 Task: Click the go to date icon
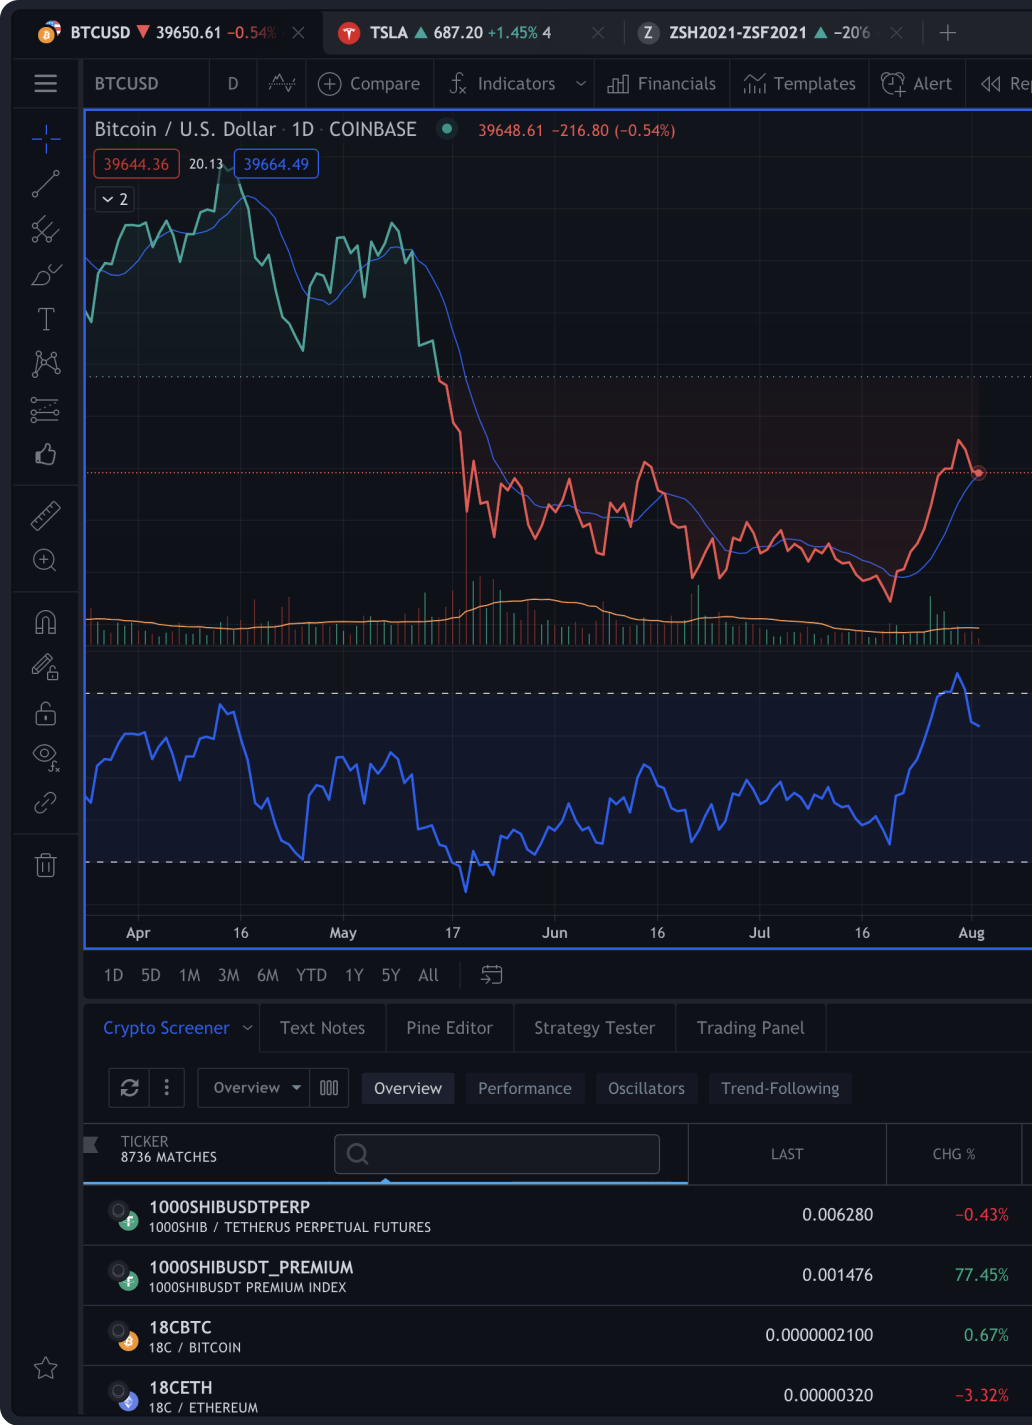(x=491, y=975)
